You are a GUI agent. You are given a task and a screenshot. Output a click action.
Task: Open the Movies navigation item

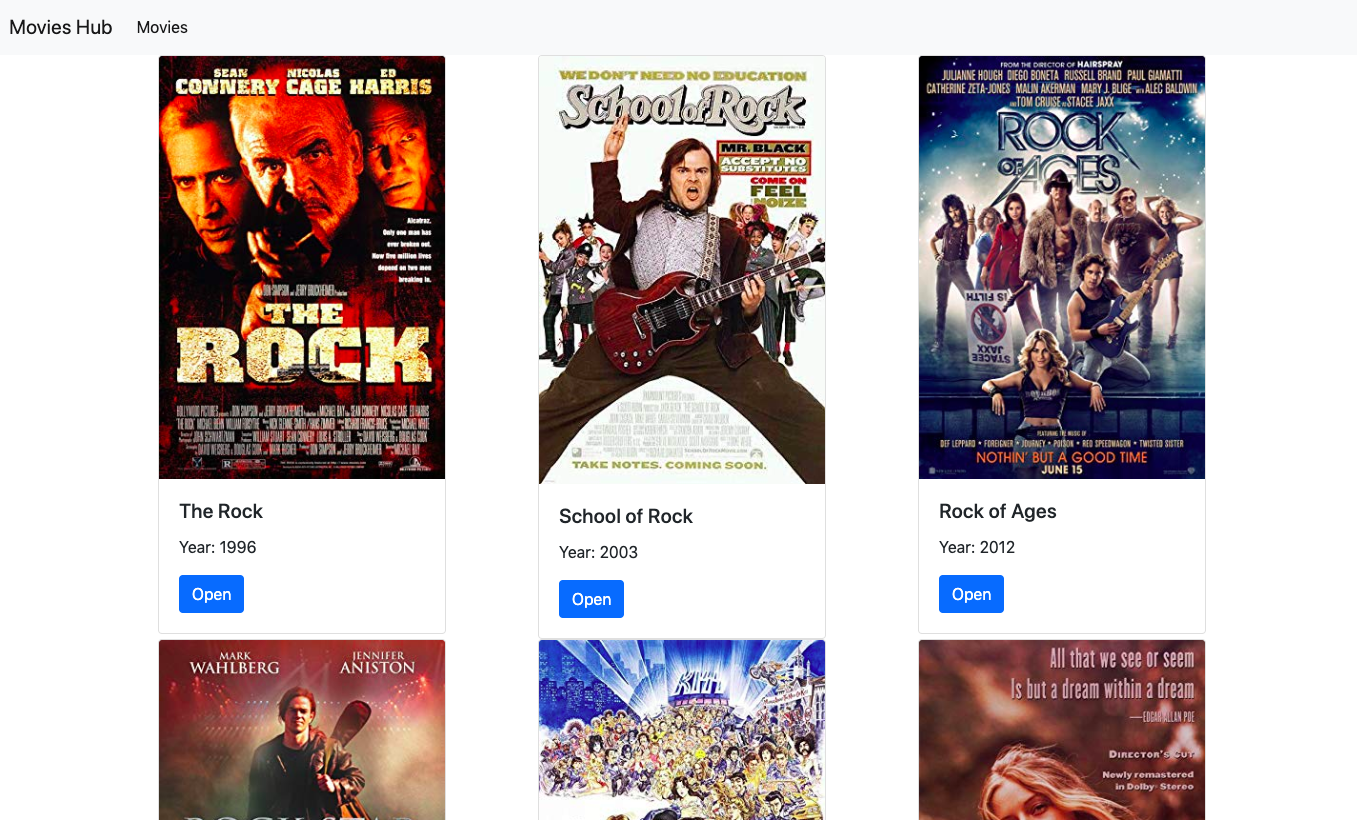162,27
